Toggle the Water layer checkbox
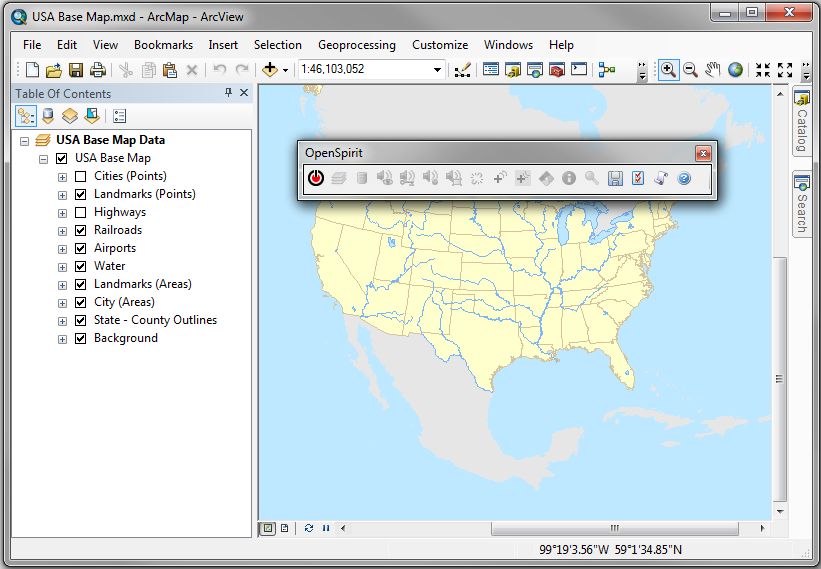The image size is (821, 569). (81, 266)
